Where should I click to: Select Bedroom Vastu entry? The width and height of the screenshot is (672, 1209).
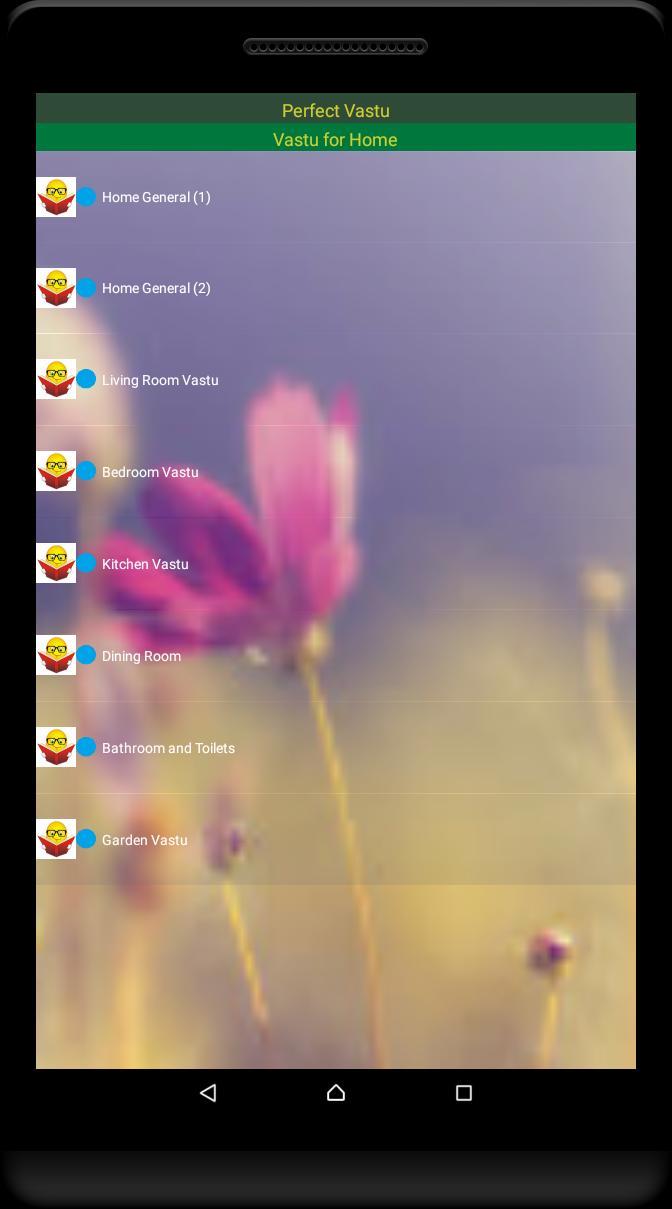pyautogui.click(x=336, y=471)
